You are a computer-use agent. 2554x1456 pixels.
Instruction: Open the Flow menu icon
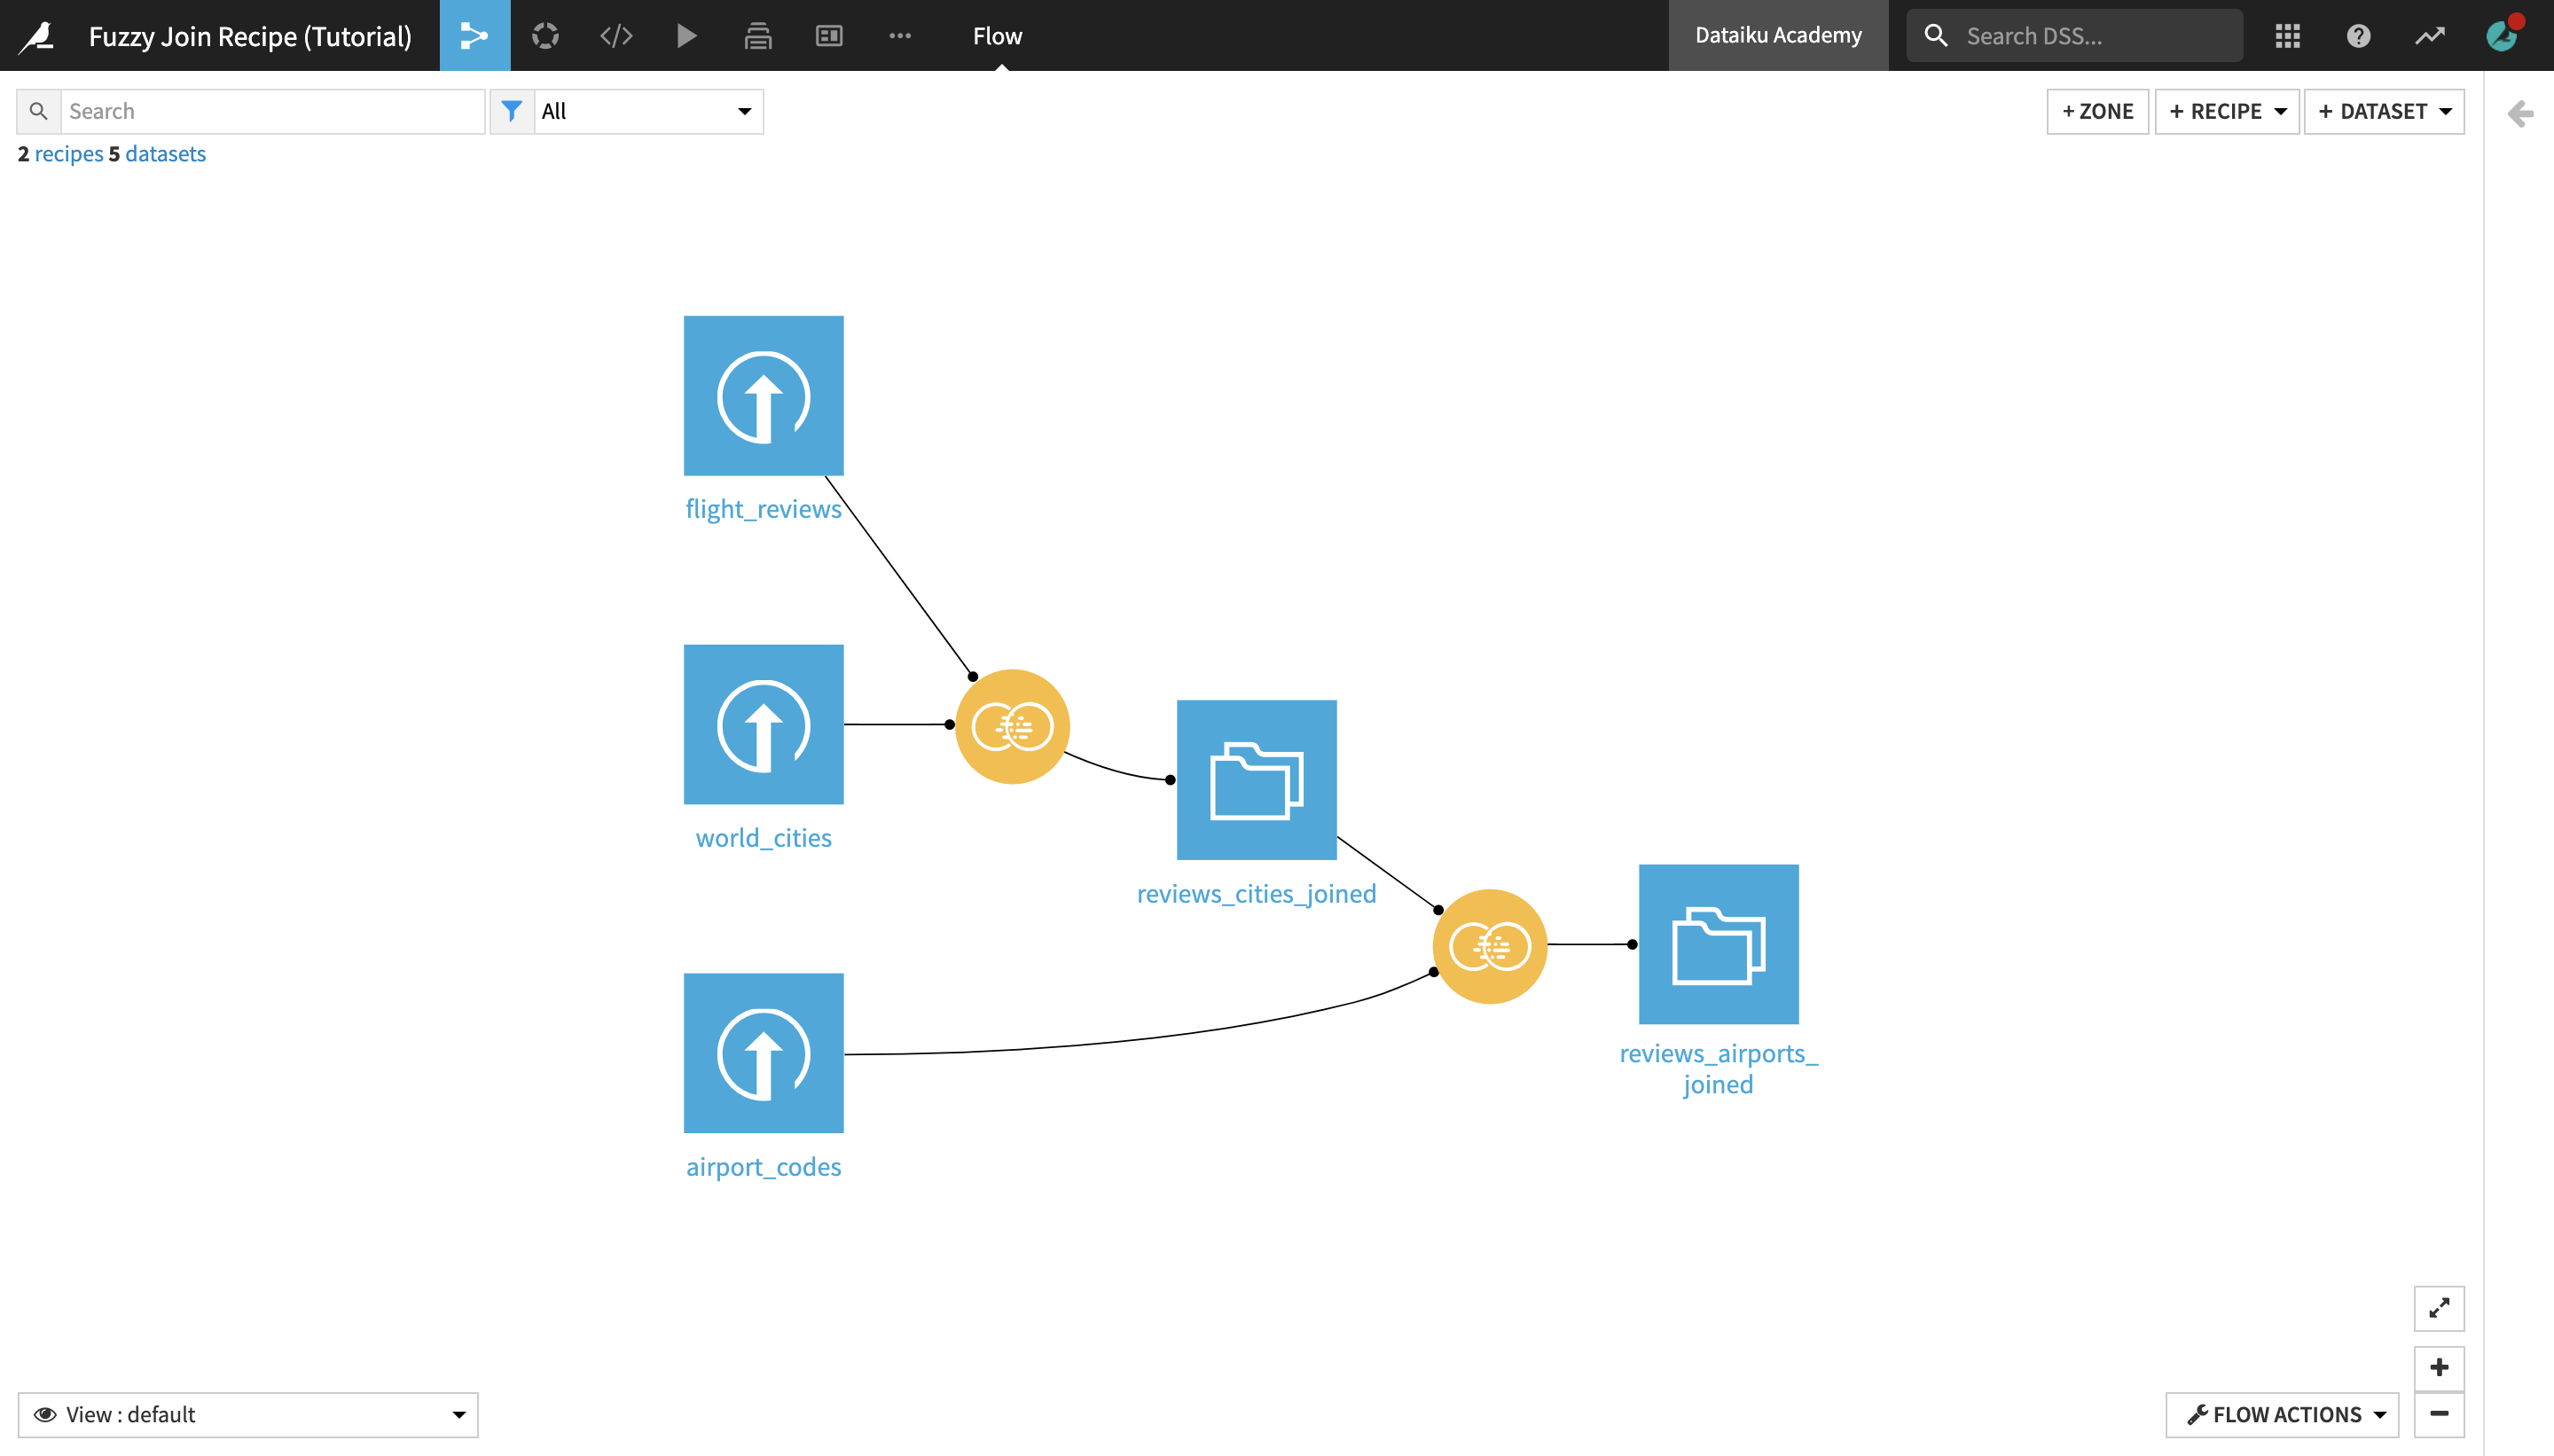tap(474, 36)
